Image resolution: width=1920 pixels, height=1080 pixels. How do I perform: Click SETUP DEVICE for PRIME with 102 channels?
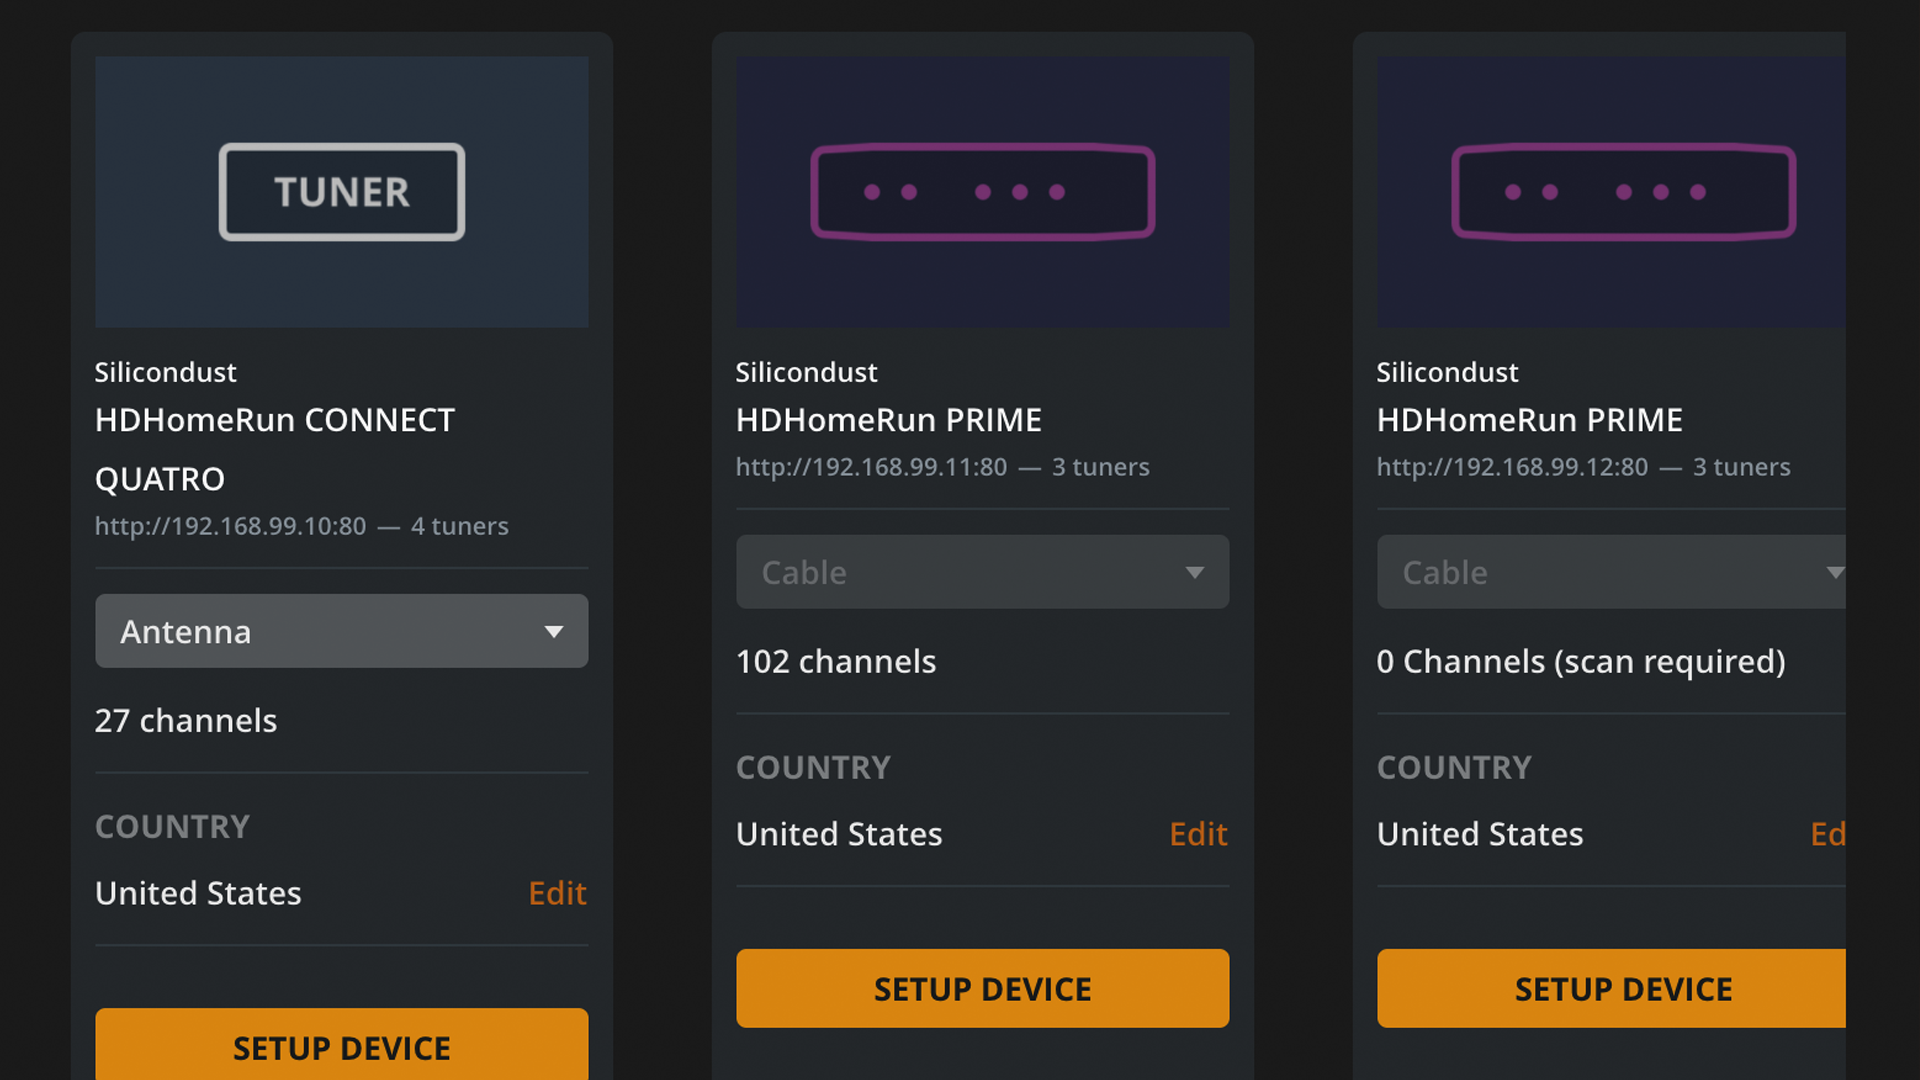[982, 988]
